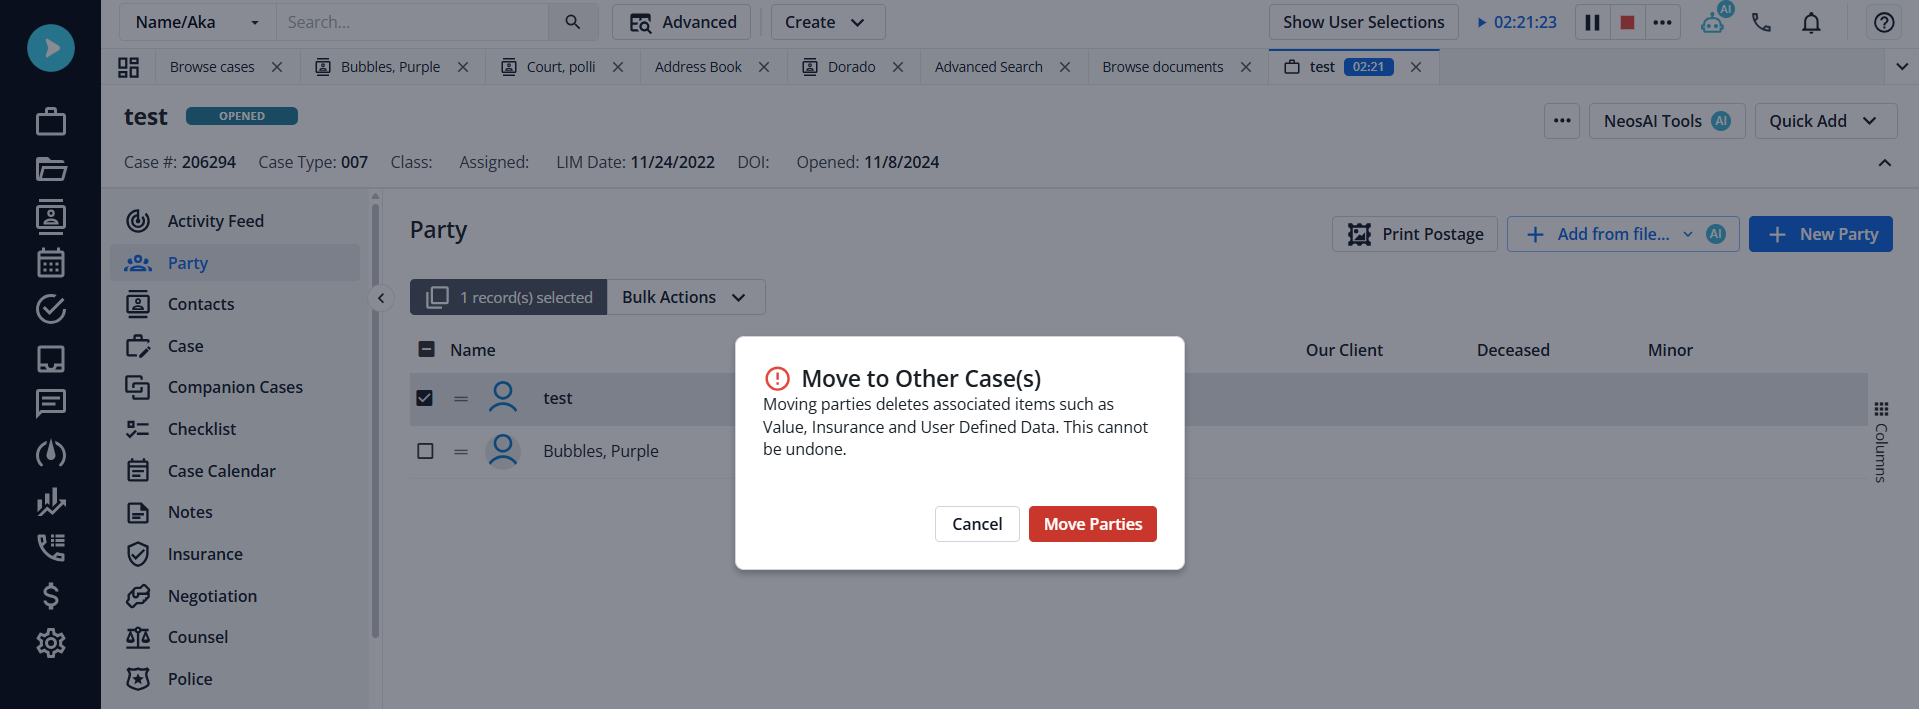1919x709 pixels.
Task: Open timer more options ellipsis
Action: pyautogui.click(x=1663, y=22)
